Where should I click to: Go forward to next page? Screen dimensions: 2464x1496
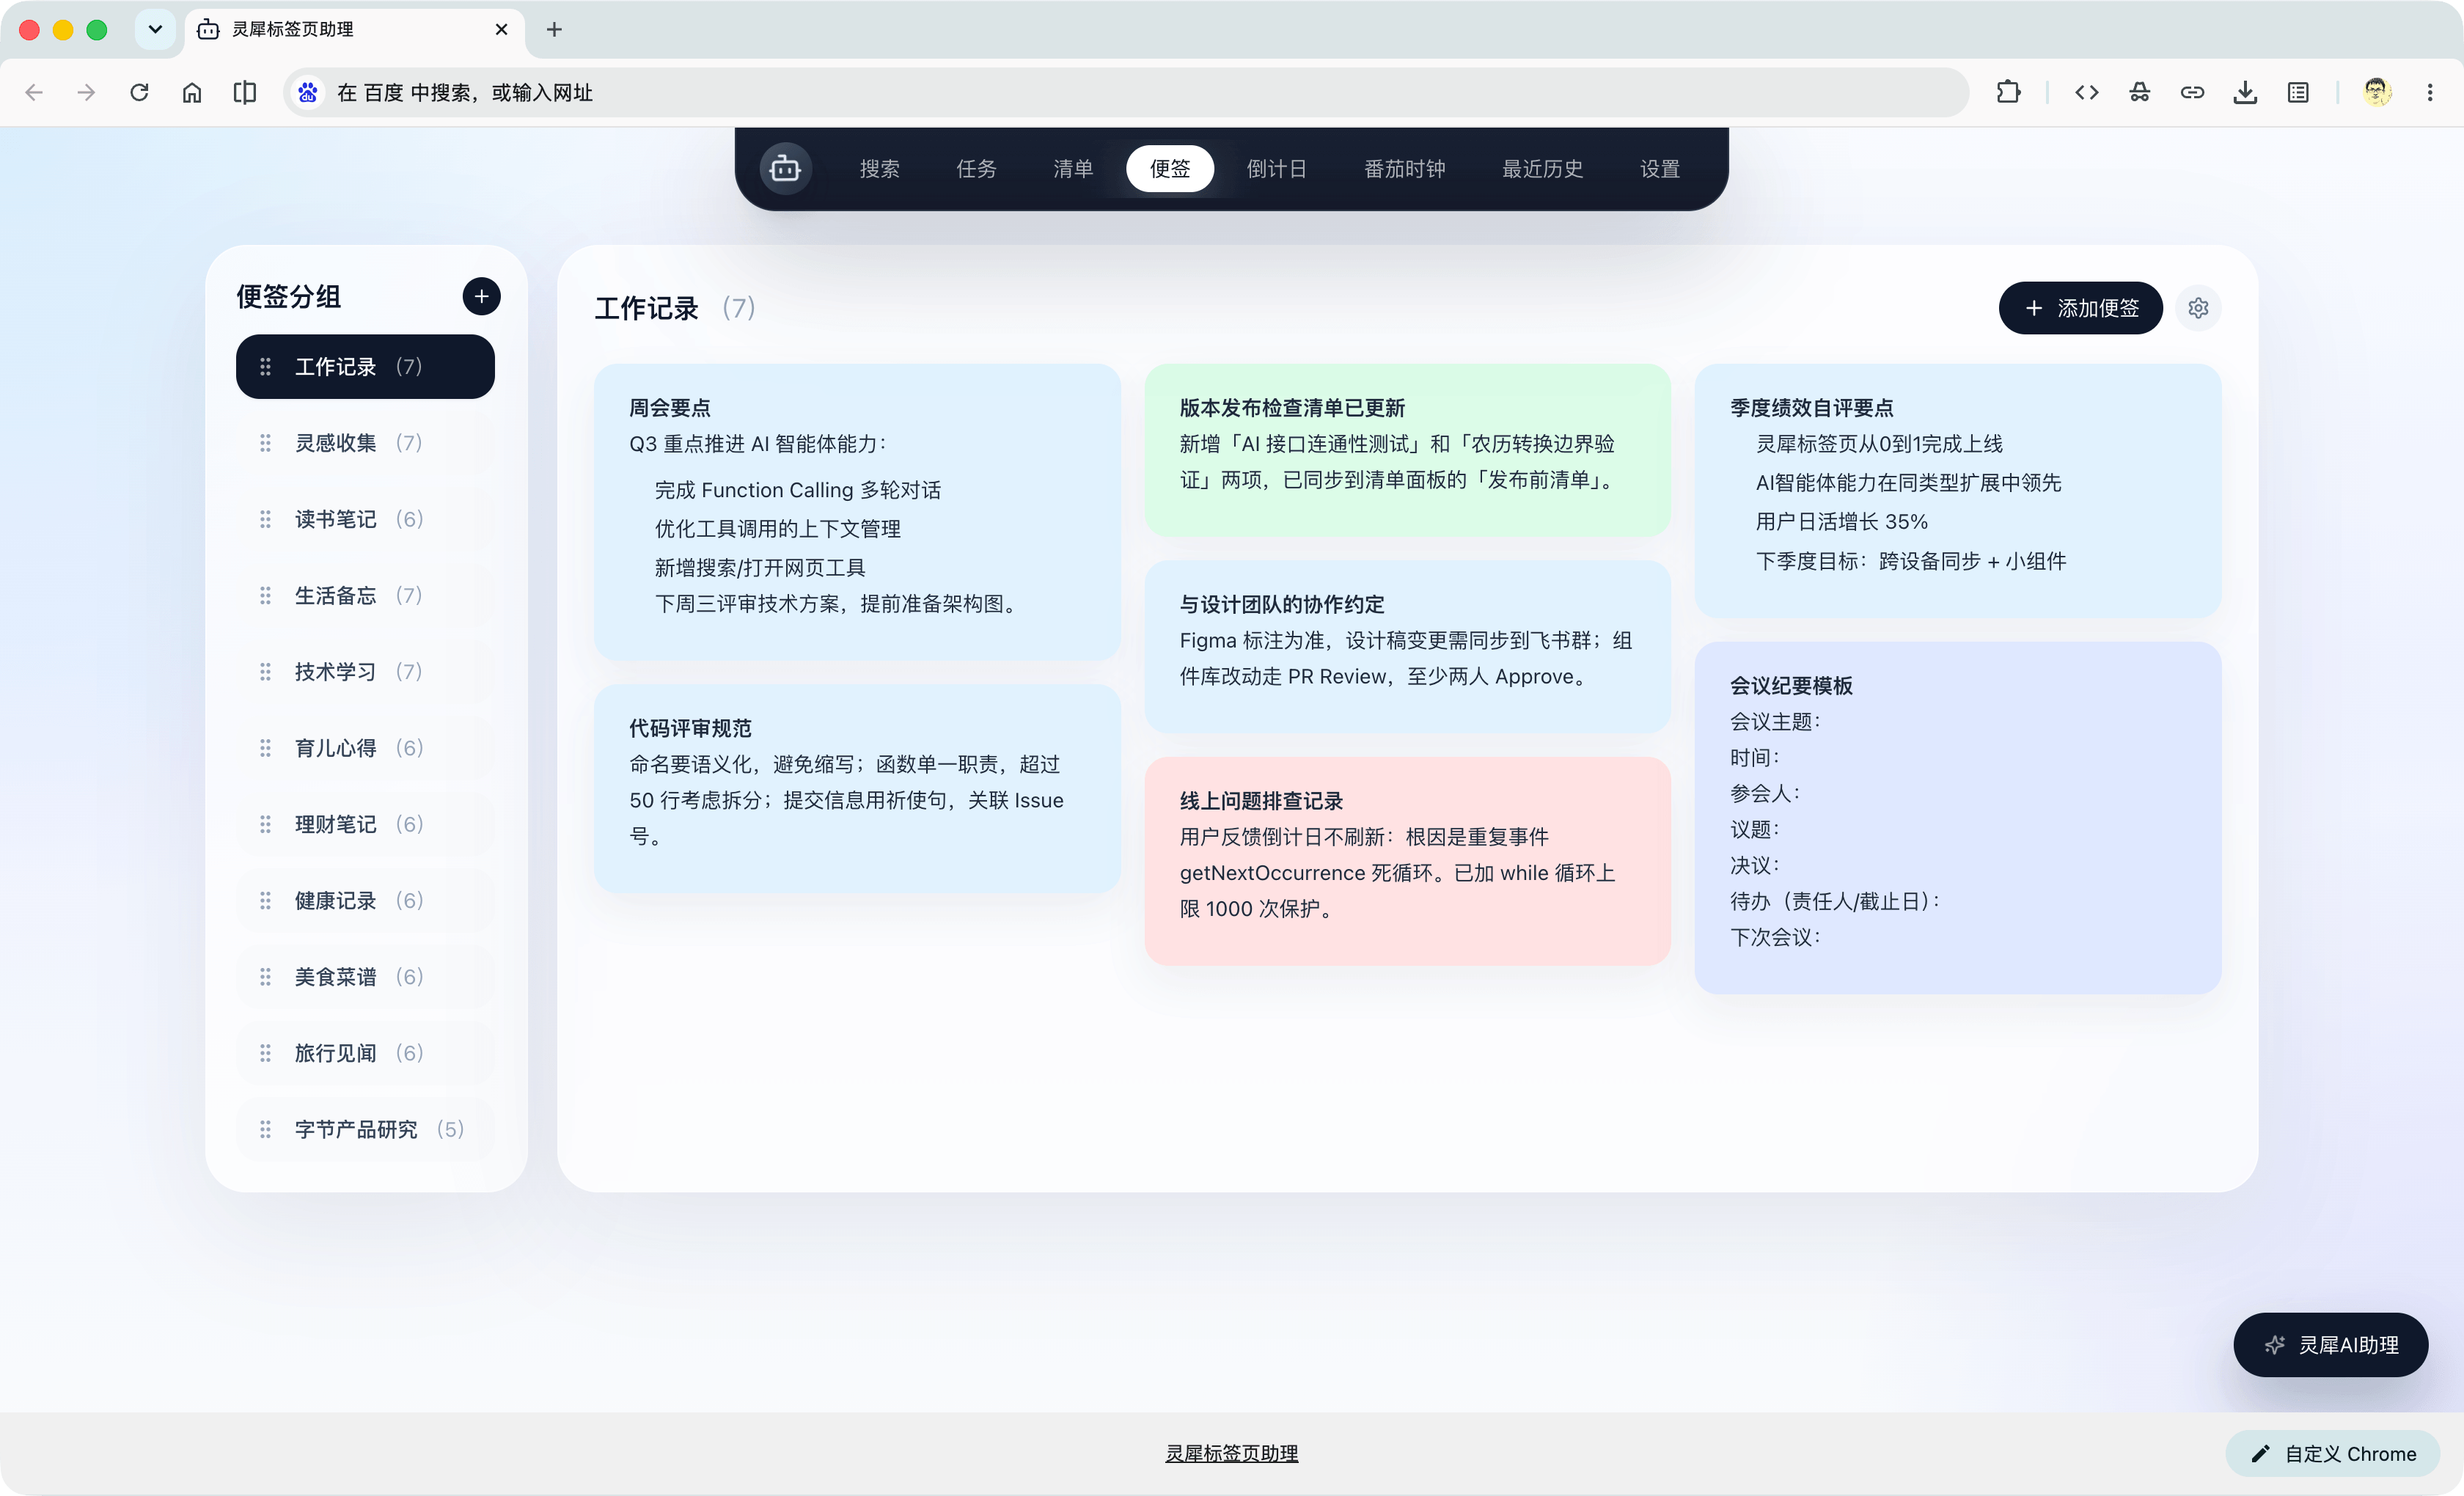tap(87, 92)
